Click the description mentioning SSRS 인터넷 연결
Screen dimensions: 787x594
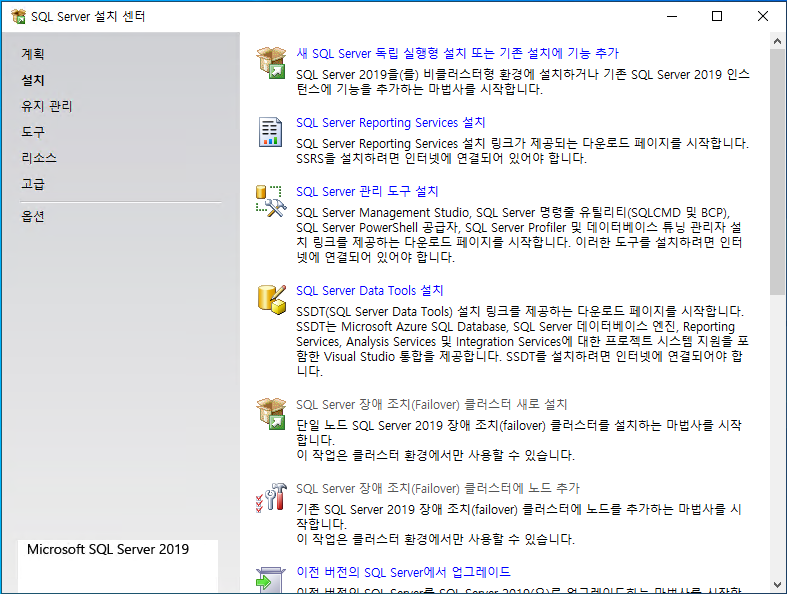522,151
